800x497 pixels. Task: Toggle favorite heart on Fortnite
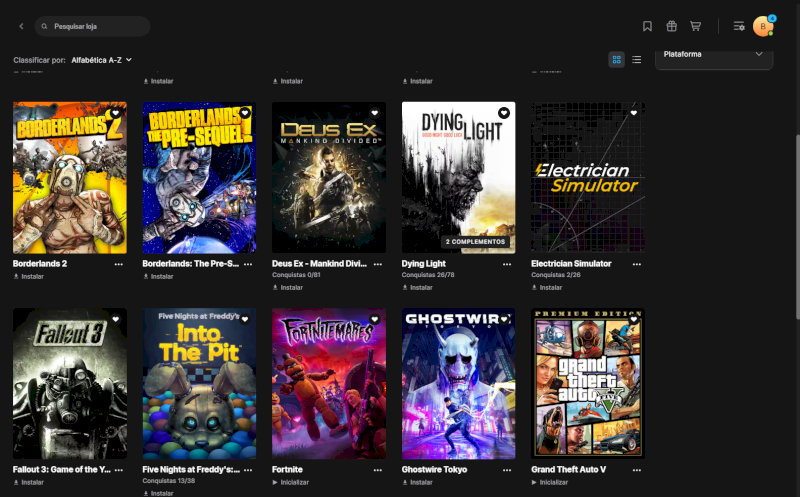point(374,319)
